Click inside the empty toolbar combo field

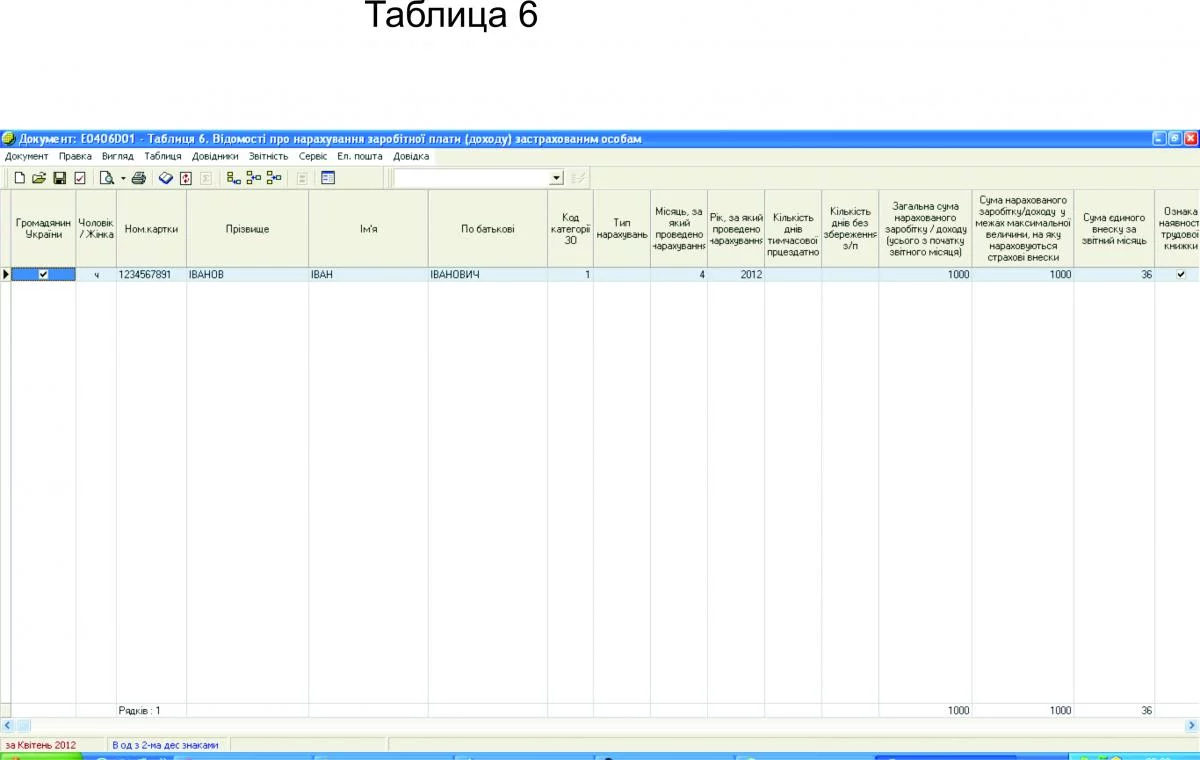471,178
